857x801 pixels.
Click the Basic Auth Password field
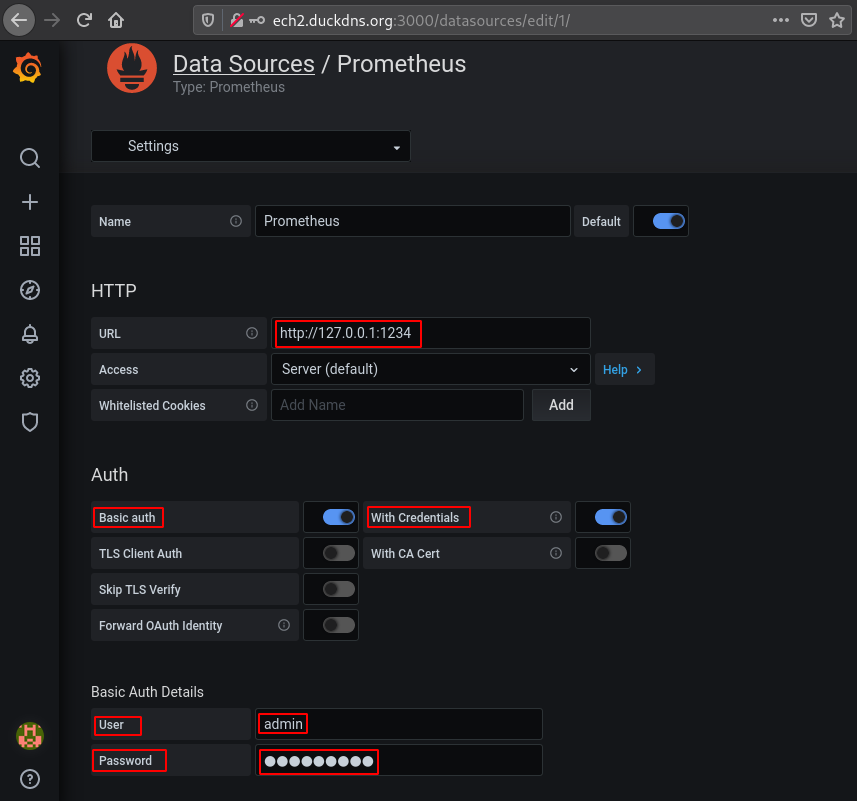point(398,760)
